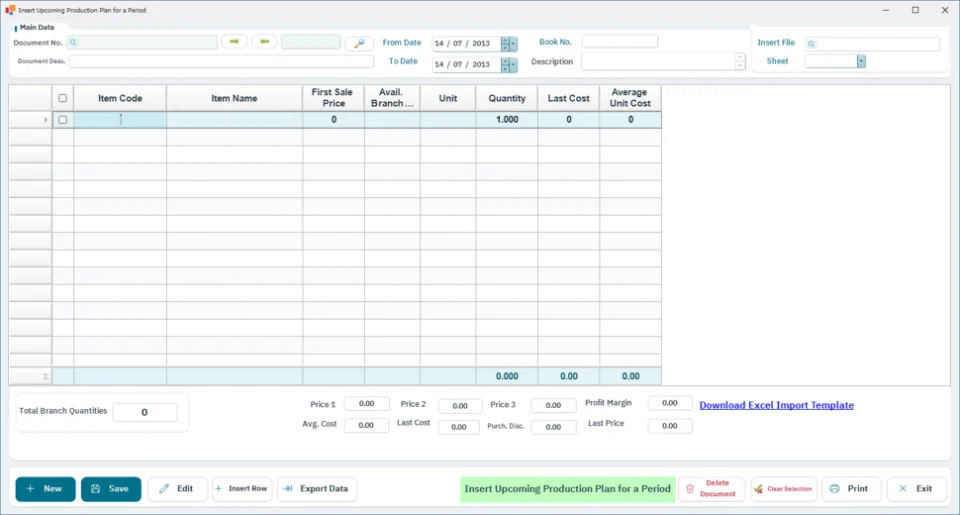Screen dimensions: 960x515
Task: Click the Avail. Branch column header
Action: point(392,98)
